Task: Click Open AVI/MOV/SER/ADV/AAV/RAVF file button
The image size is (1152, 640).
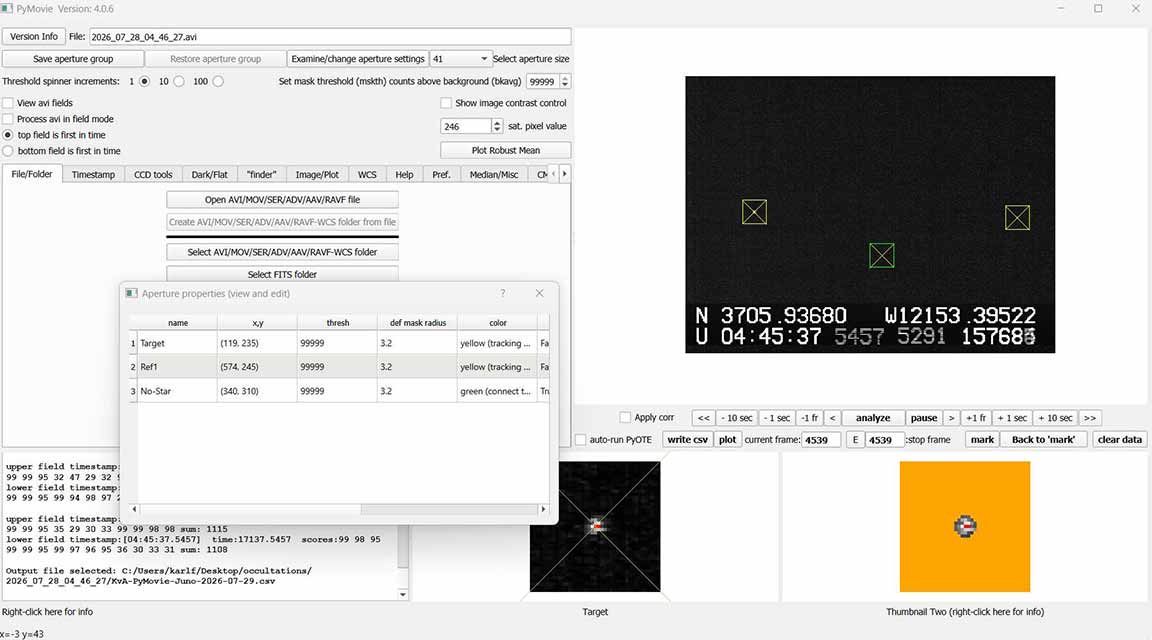Action: click(282, 200)
